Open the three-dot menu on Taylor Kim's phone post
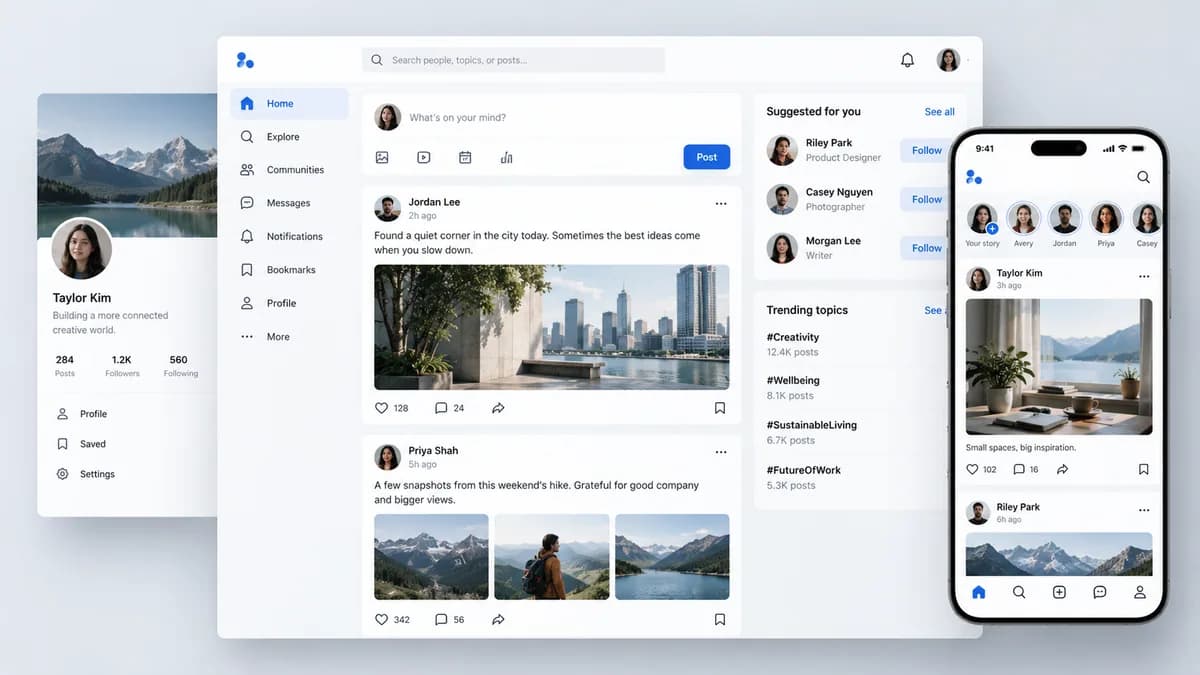The image size is (1200, 675). pyautogui.click(x=1144, y=277)
